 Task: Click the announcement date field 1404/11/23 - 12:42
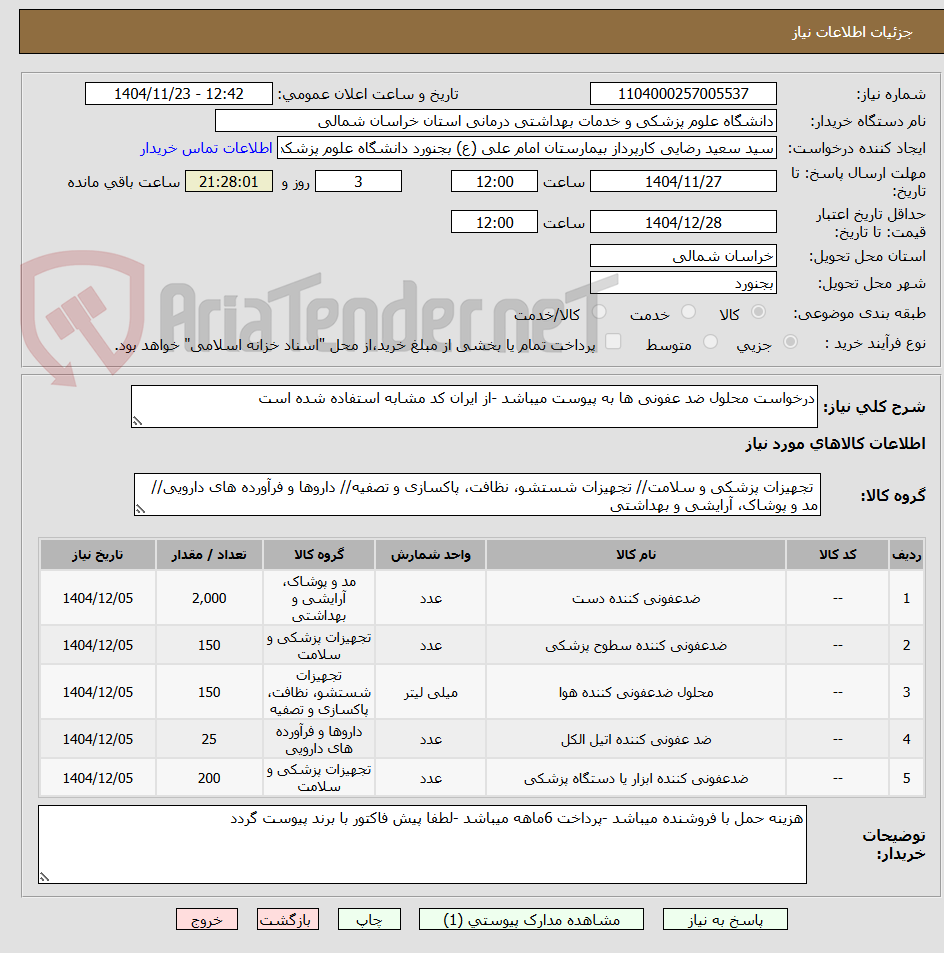coord(179,94)
